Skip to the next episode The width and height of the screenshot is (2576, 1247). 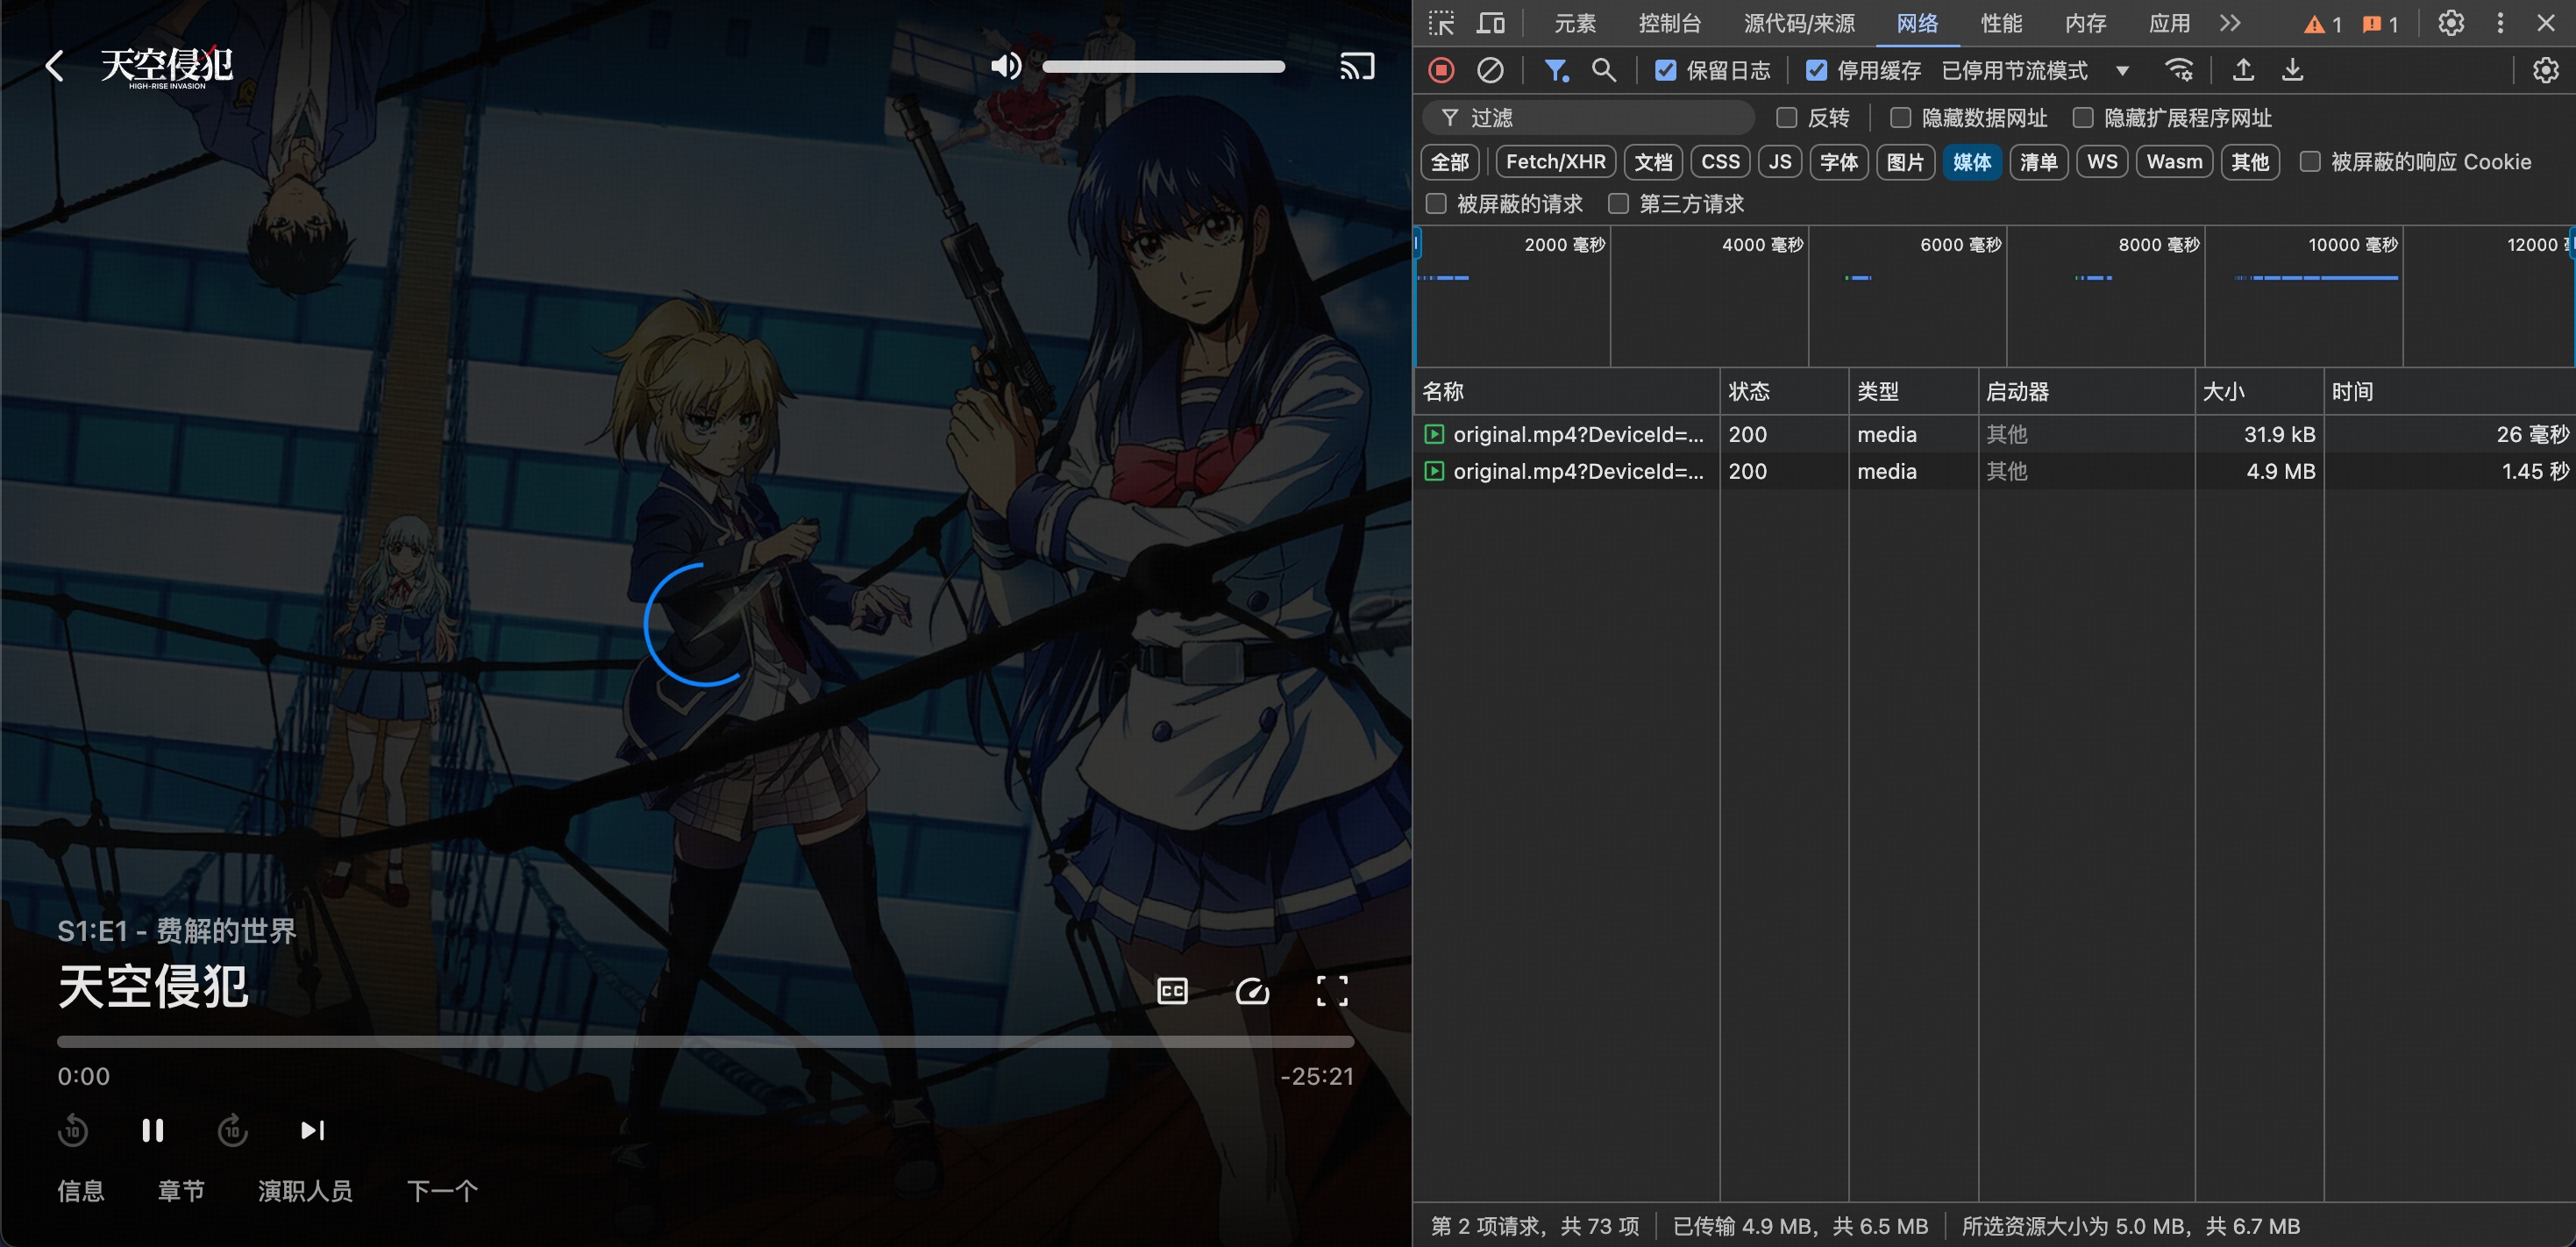[313, 1130]
